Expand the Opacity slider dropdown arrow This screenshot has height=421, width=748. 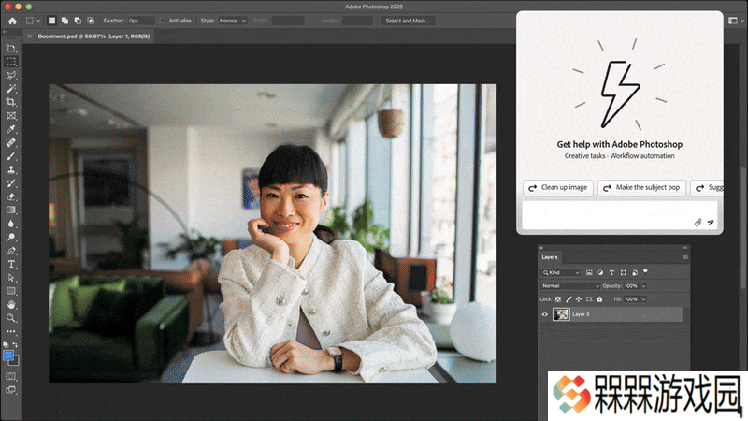(644, 286)
